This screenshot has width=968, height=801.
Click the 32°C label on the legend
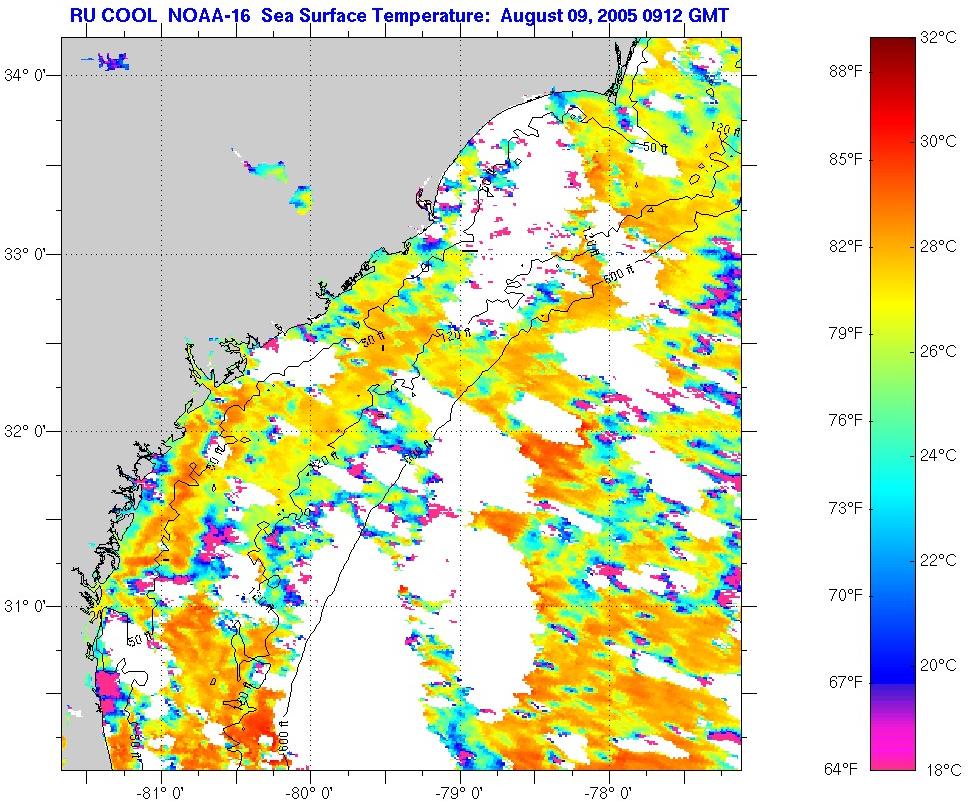point(938,38)
